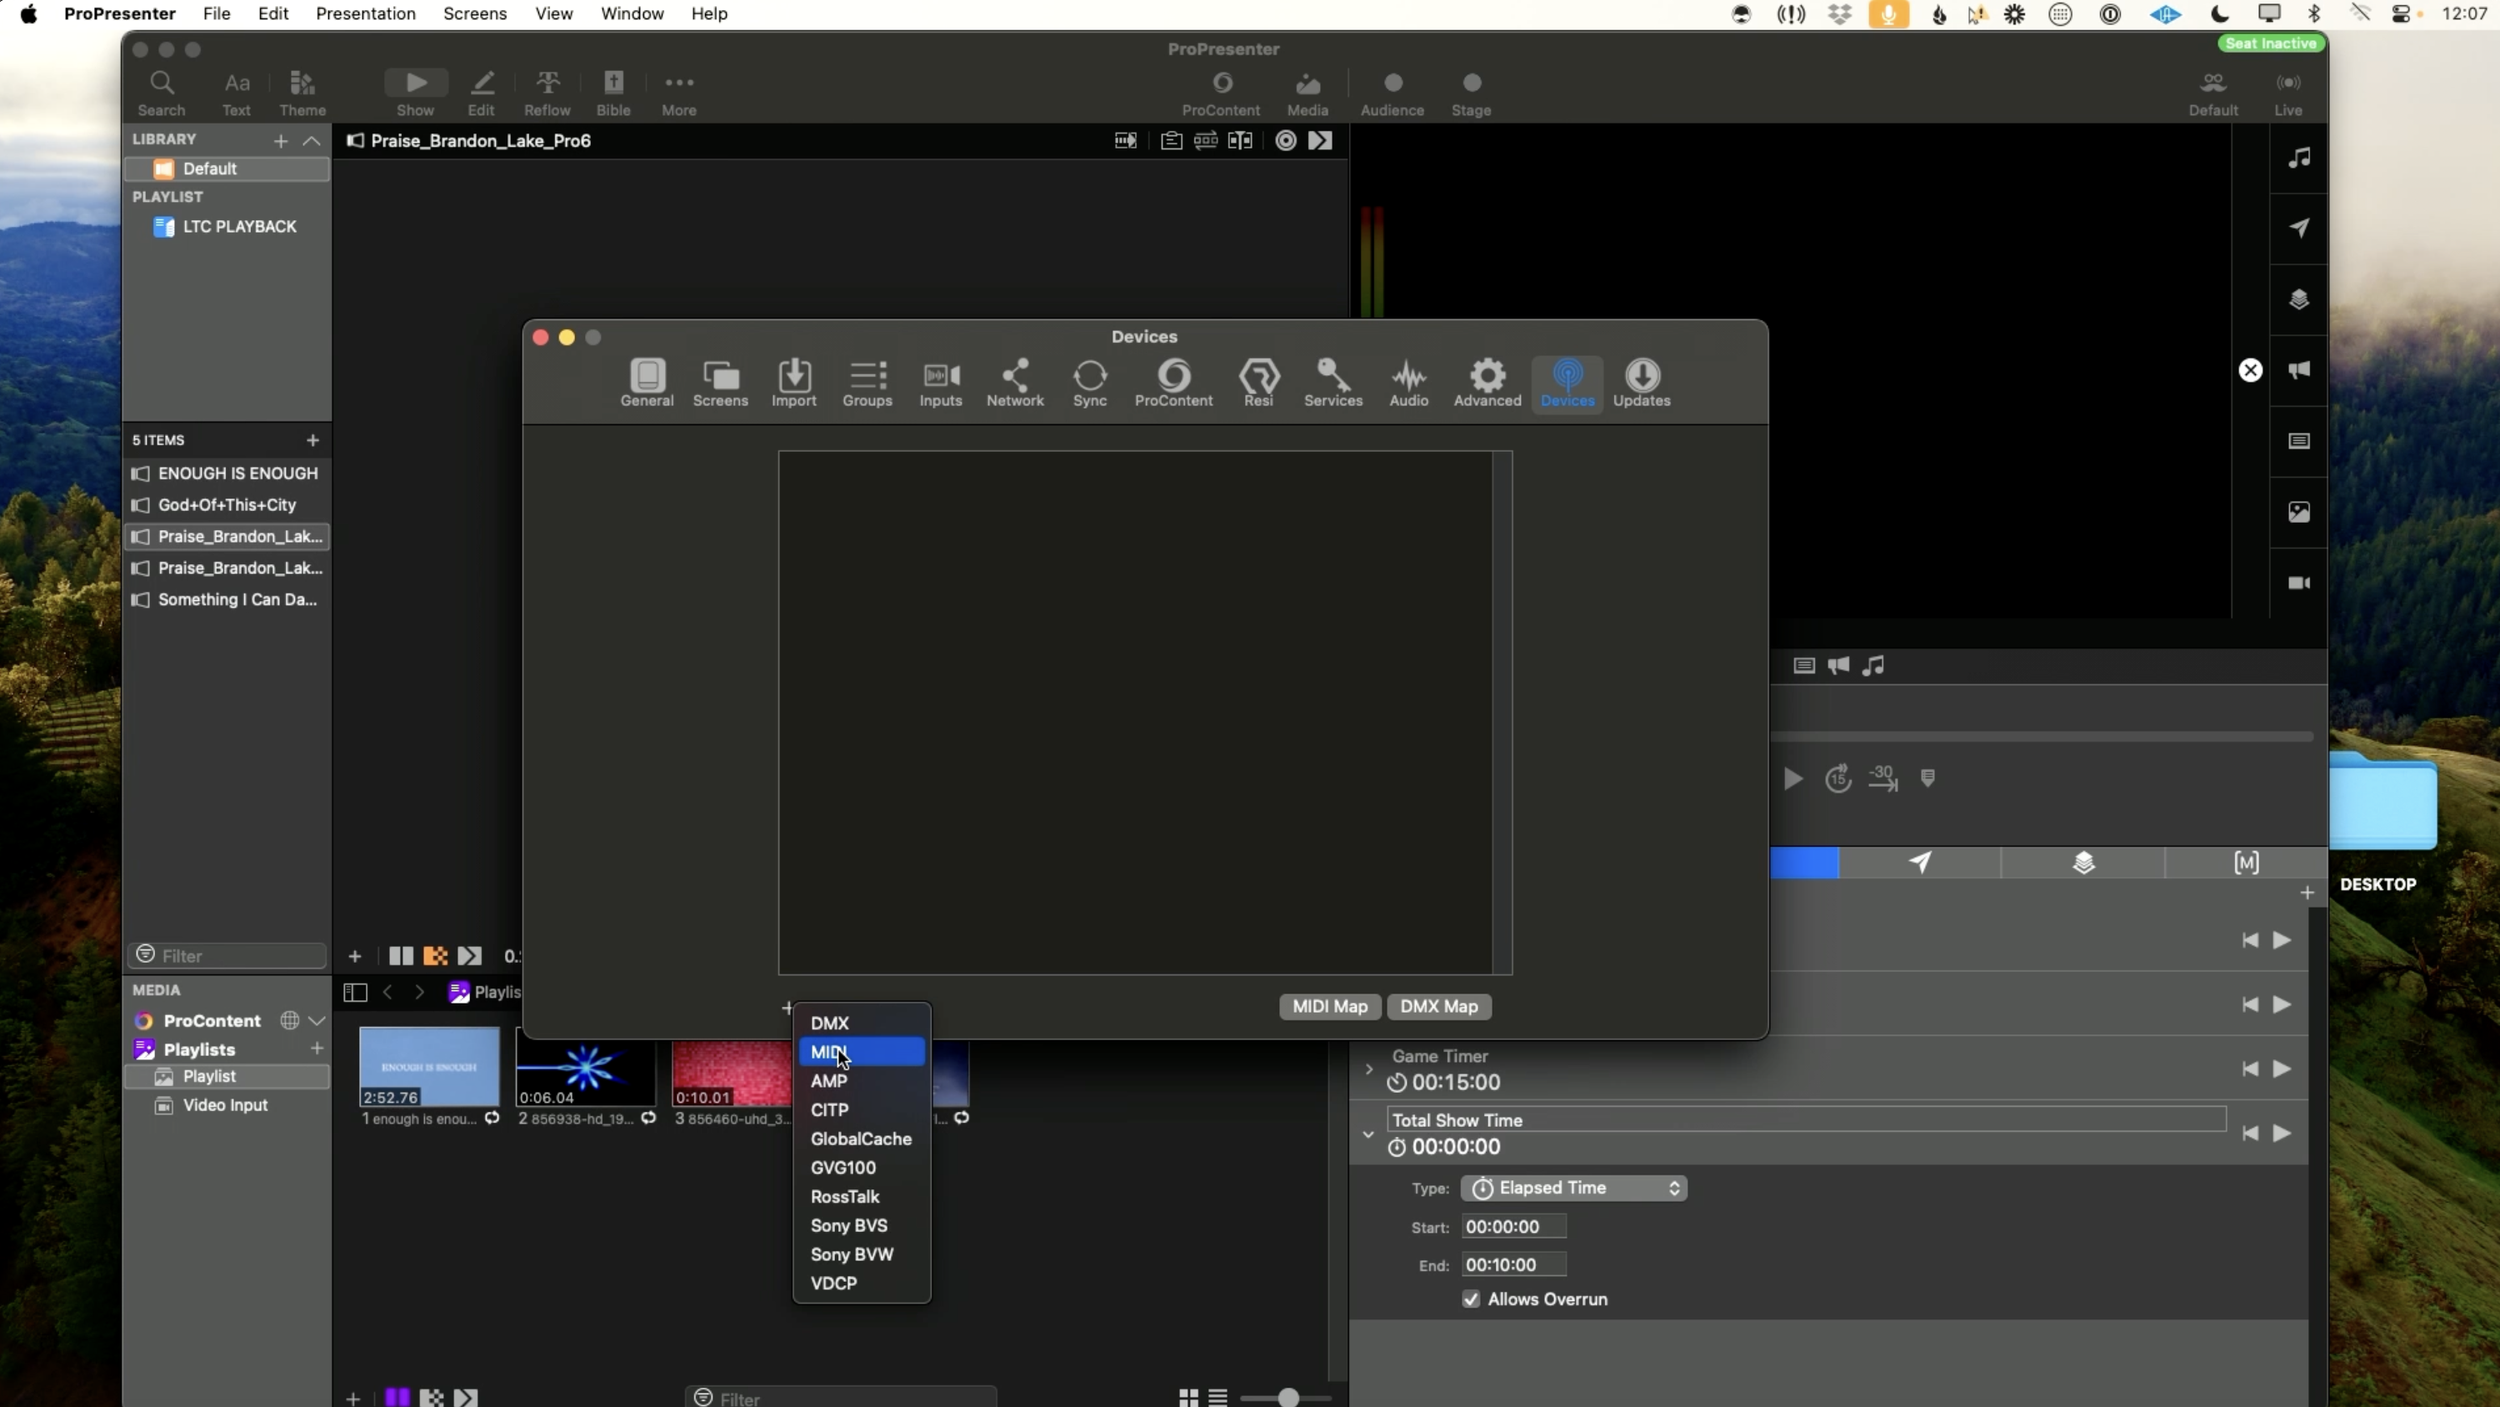Open the Presentation menu in menu bar
Image resolution: width=2500 pixels, height=1407 pixels.
365,14
